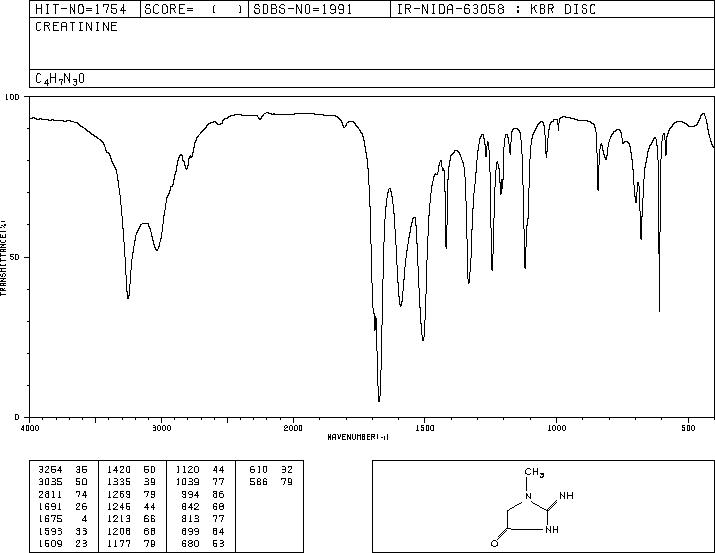
Task: Click the 100 label on the transmittance axis
Action: pos(12,97)
